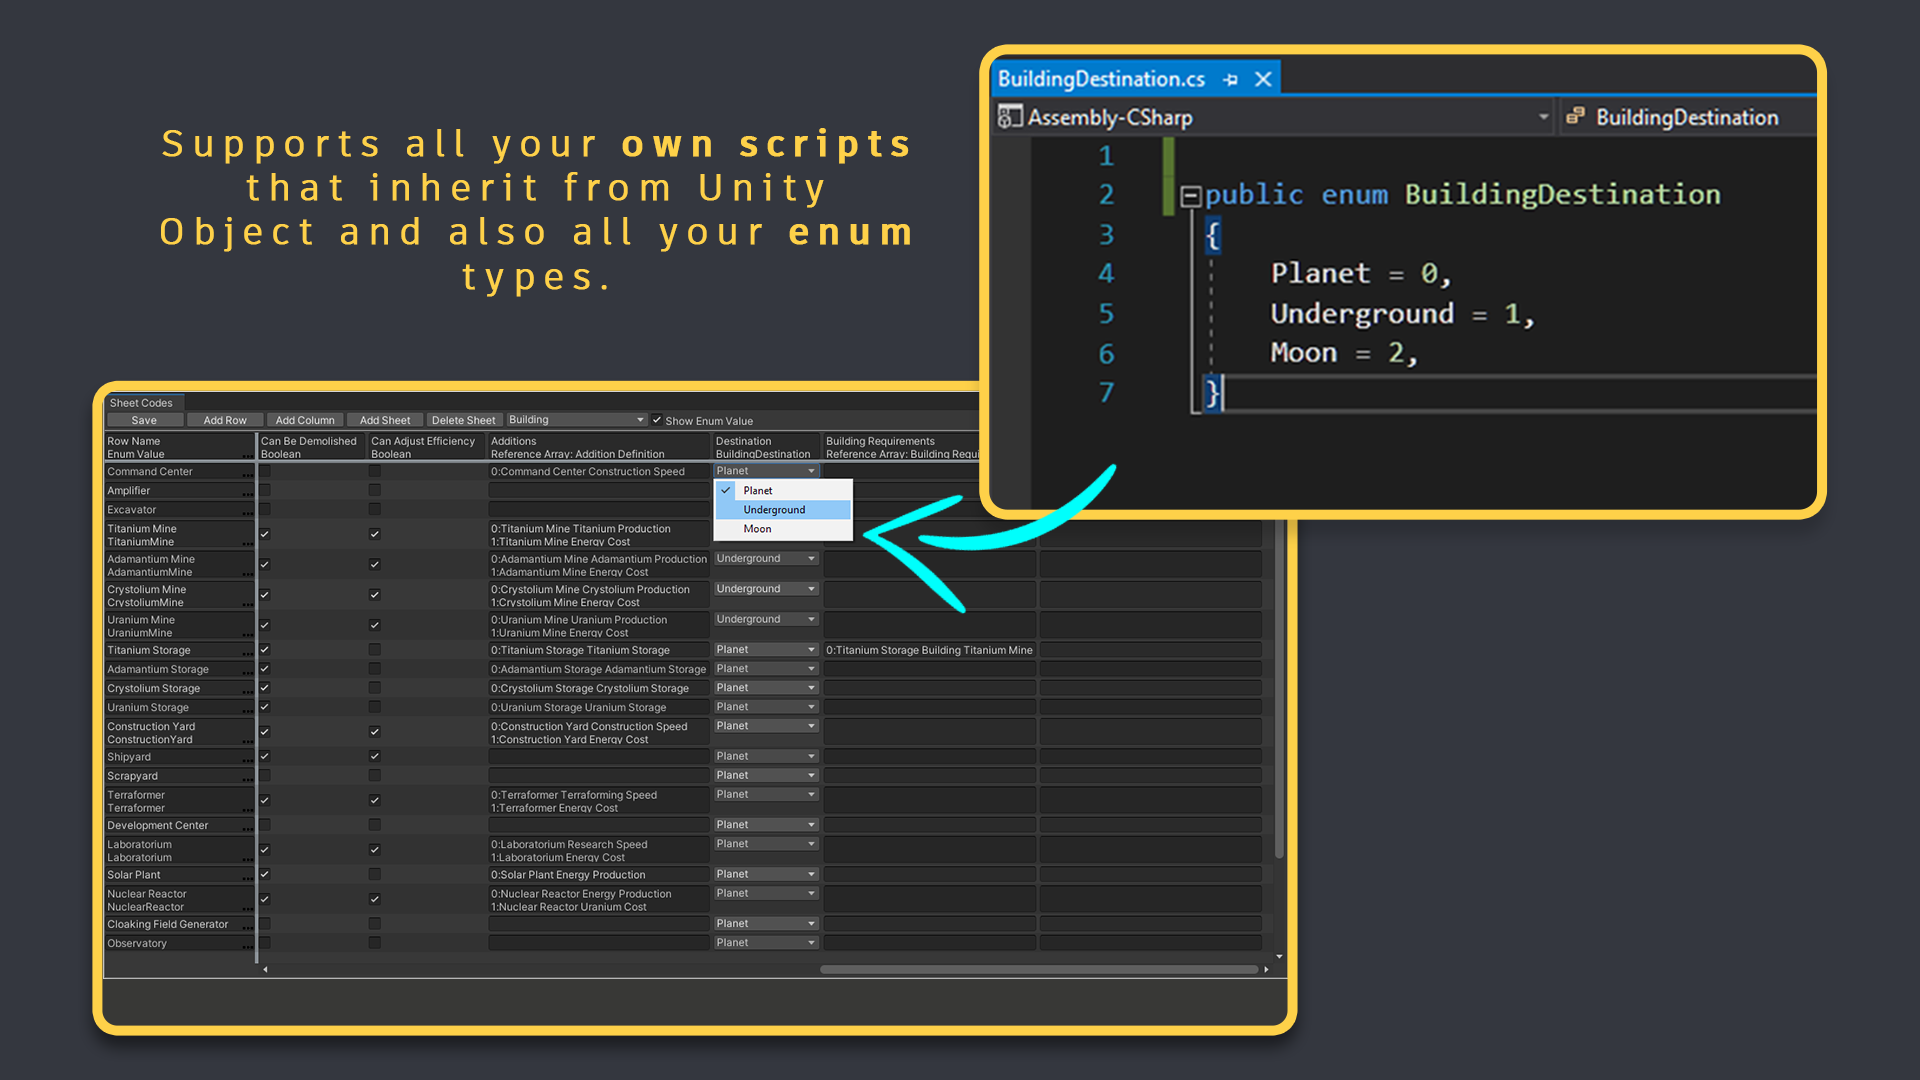This screenshot has width=1920, height=1080.
Task: Choose Moon in the open destination menu
Action: click(x=783, y=529)
